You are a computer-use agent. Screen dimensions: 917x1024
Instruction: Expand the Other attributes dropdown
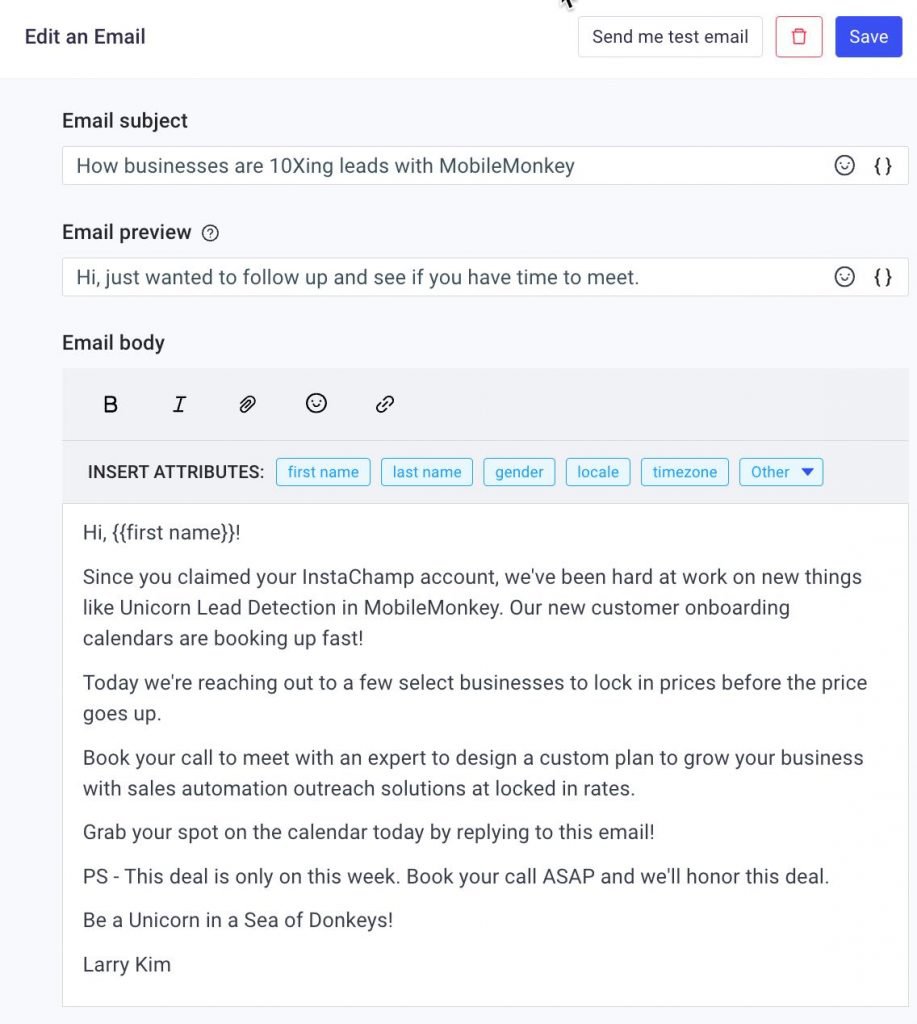(781, 472)
